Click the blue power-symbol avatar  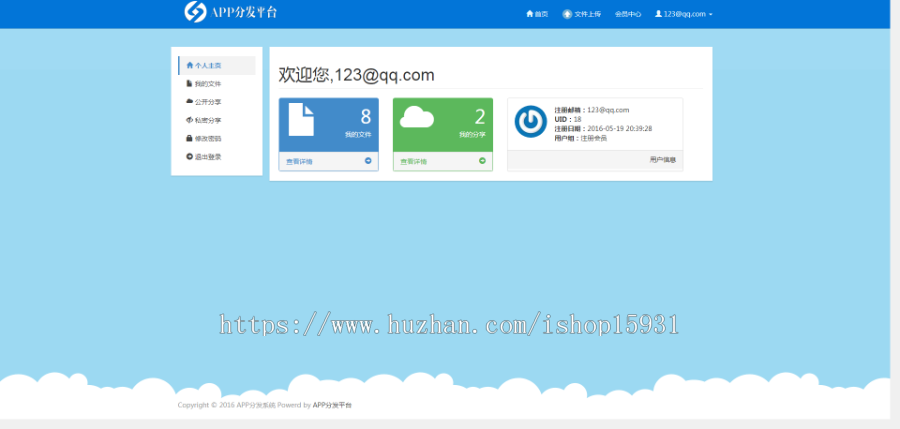click(x=530, y=121)
